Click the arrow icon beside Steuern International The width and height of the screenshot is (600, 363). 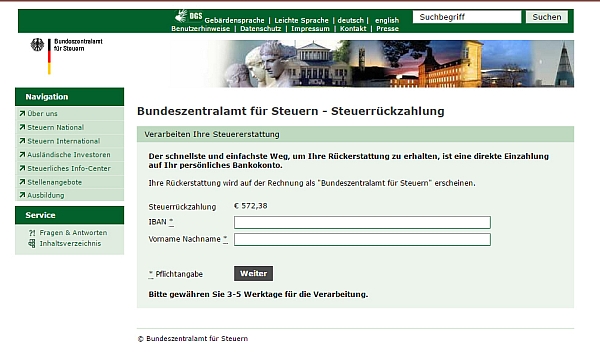pos(22,141)
